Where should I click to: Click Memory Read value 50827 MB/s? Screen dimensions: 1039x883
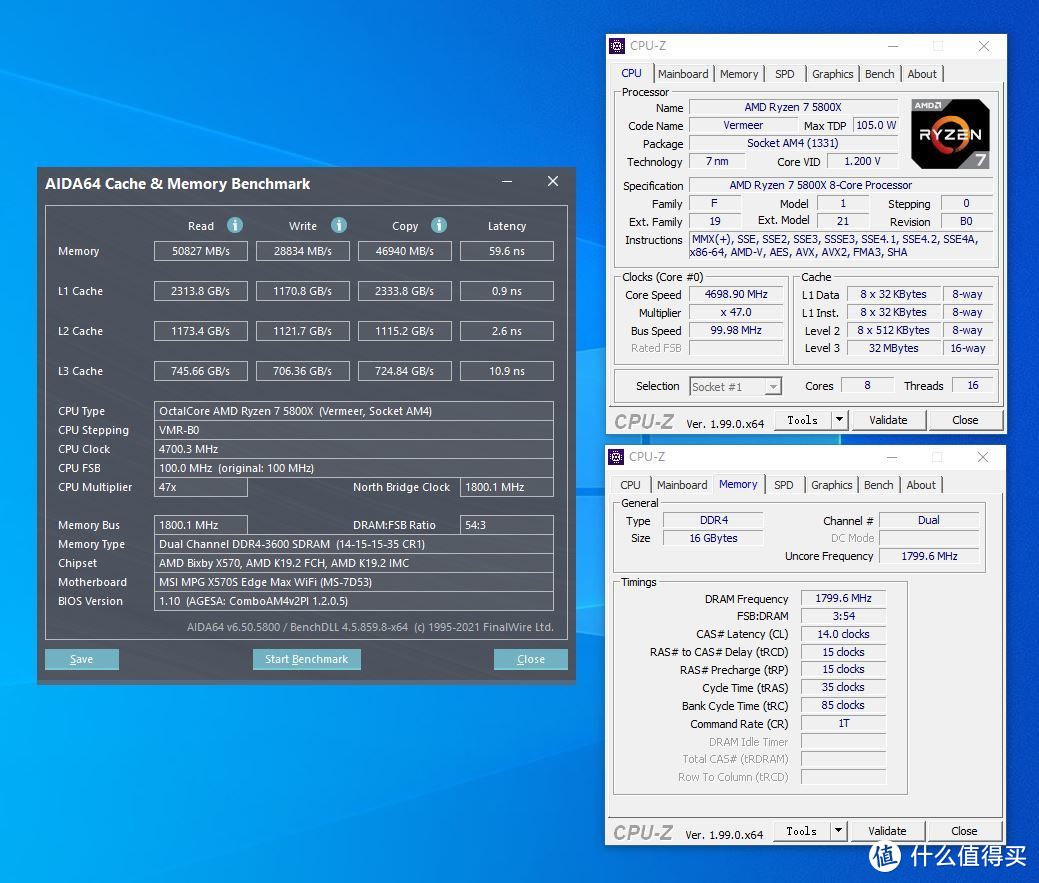(201, 251)
